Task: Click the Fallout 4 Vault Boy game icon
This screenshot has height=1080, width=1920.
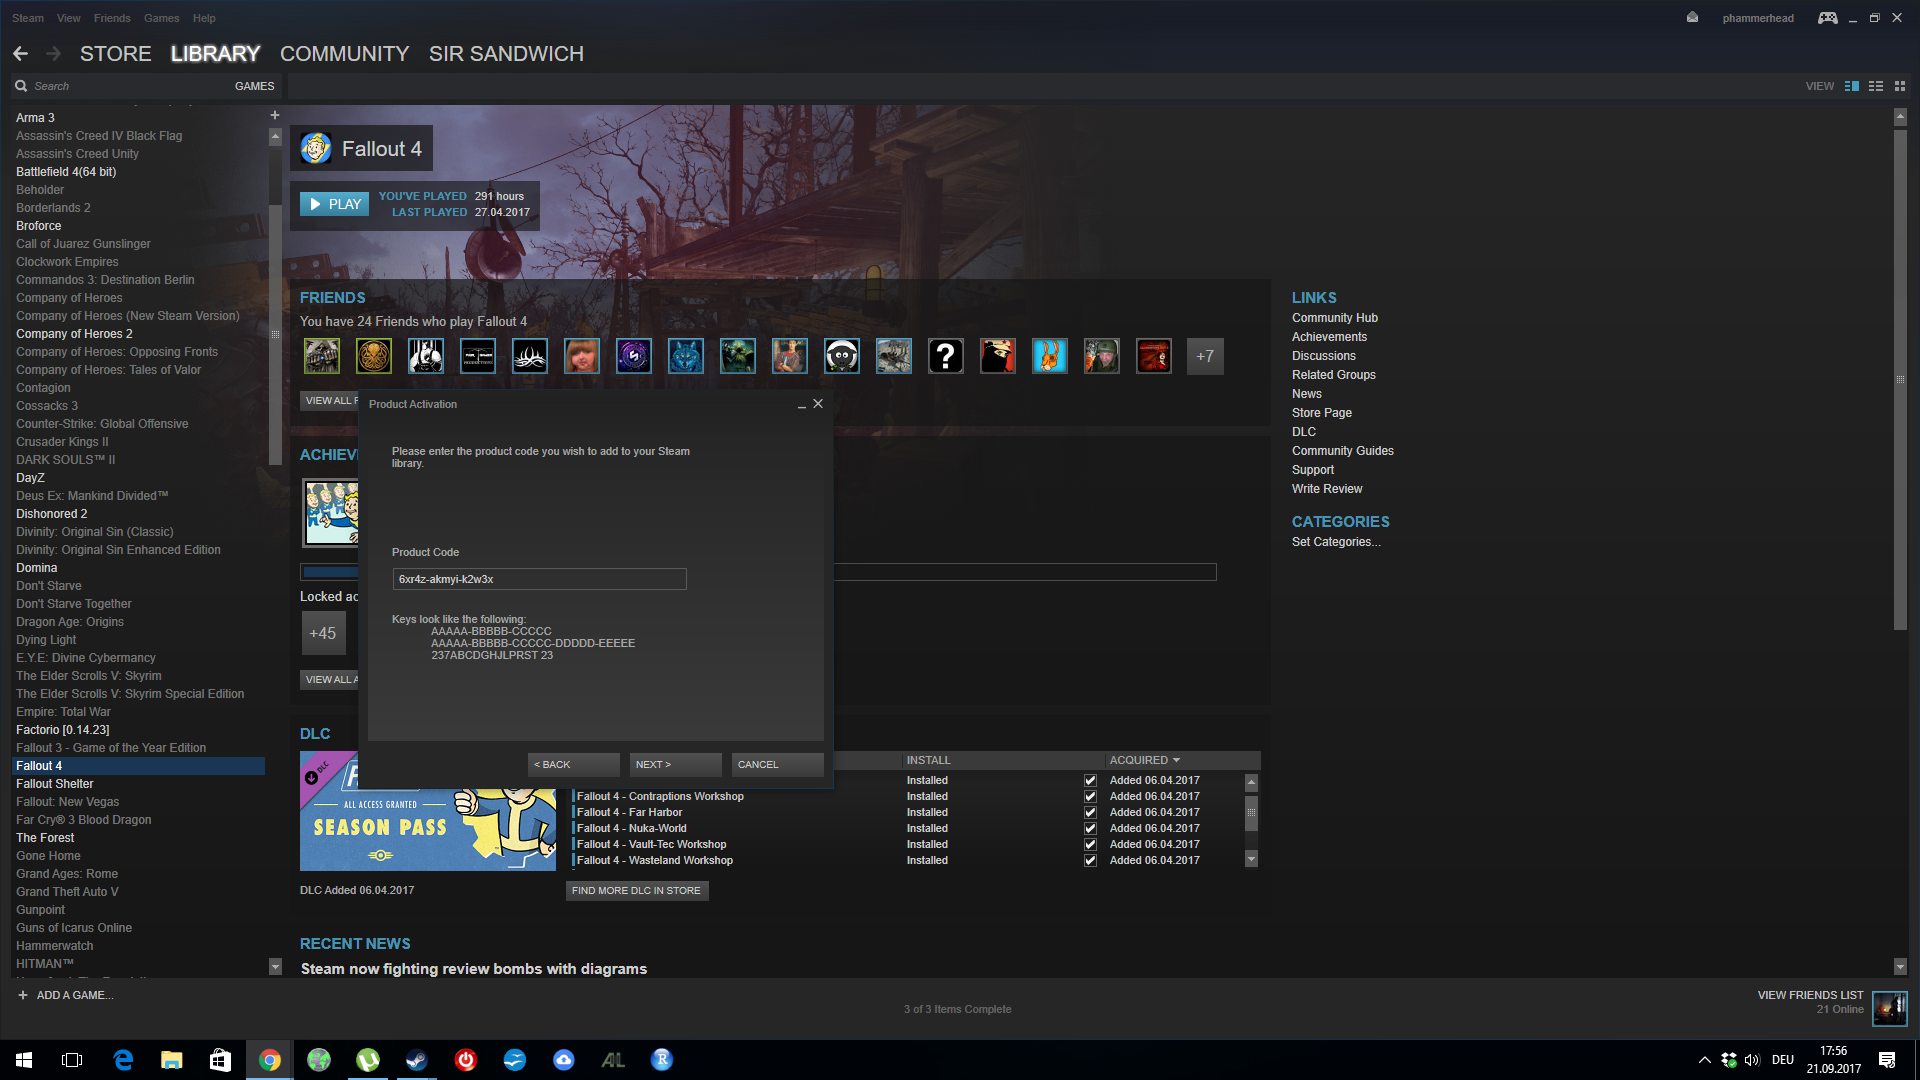Action: 316,149
